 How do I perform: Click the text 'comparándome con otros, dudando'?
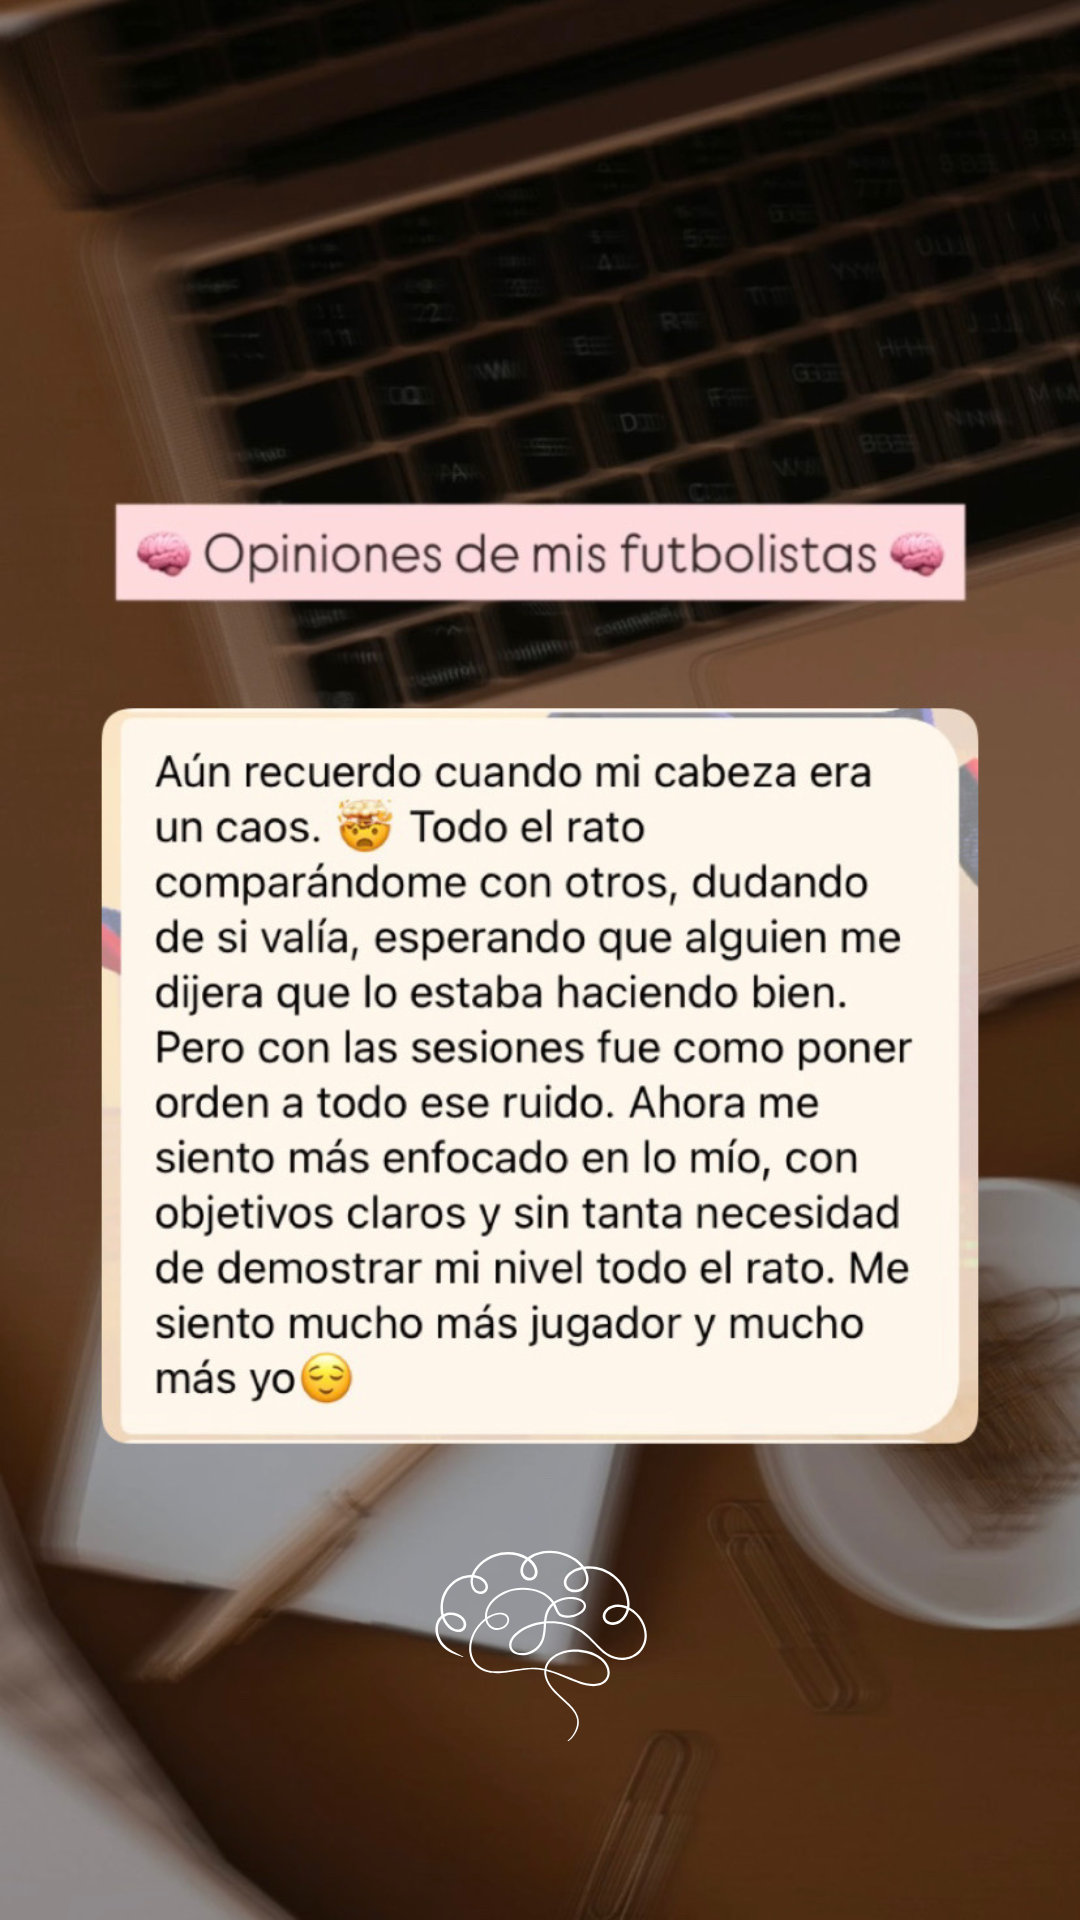pyautogui.click(x=511, y=883)
